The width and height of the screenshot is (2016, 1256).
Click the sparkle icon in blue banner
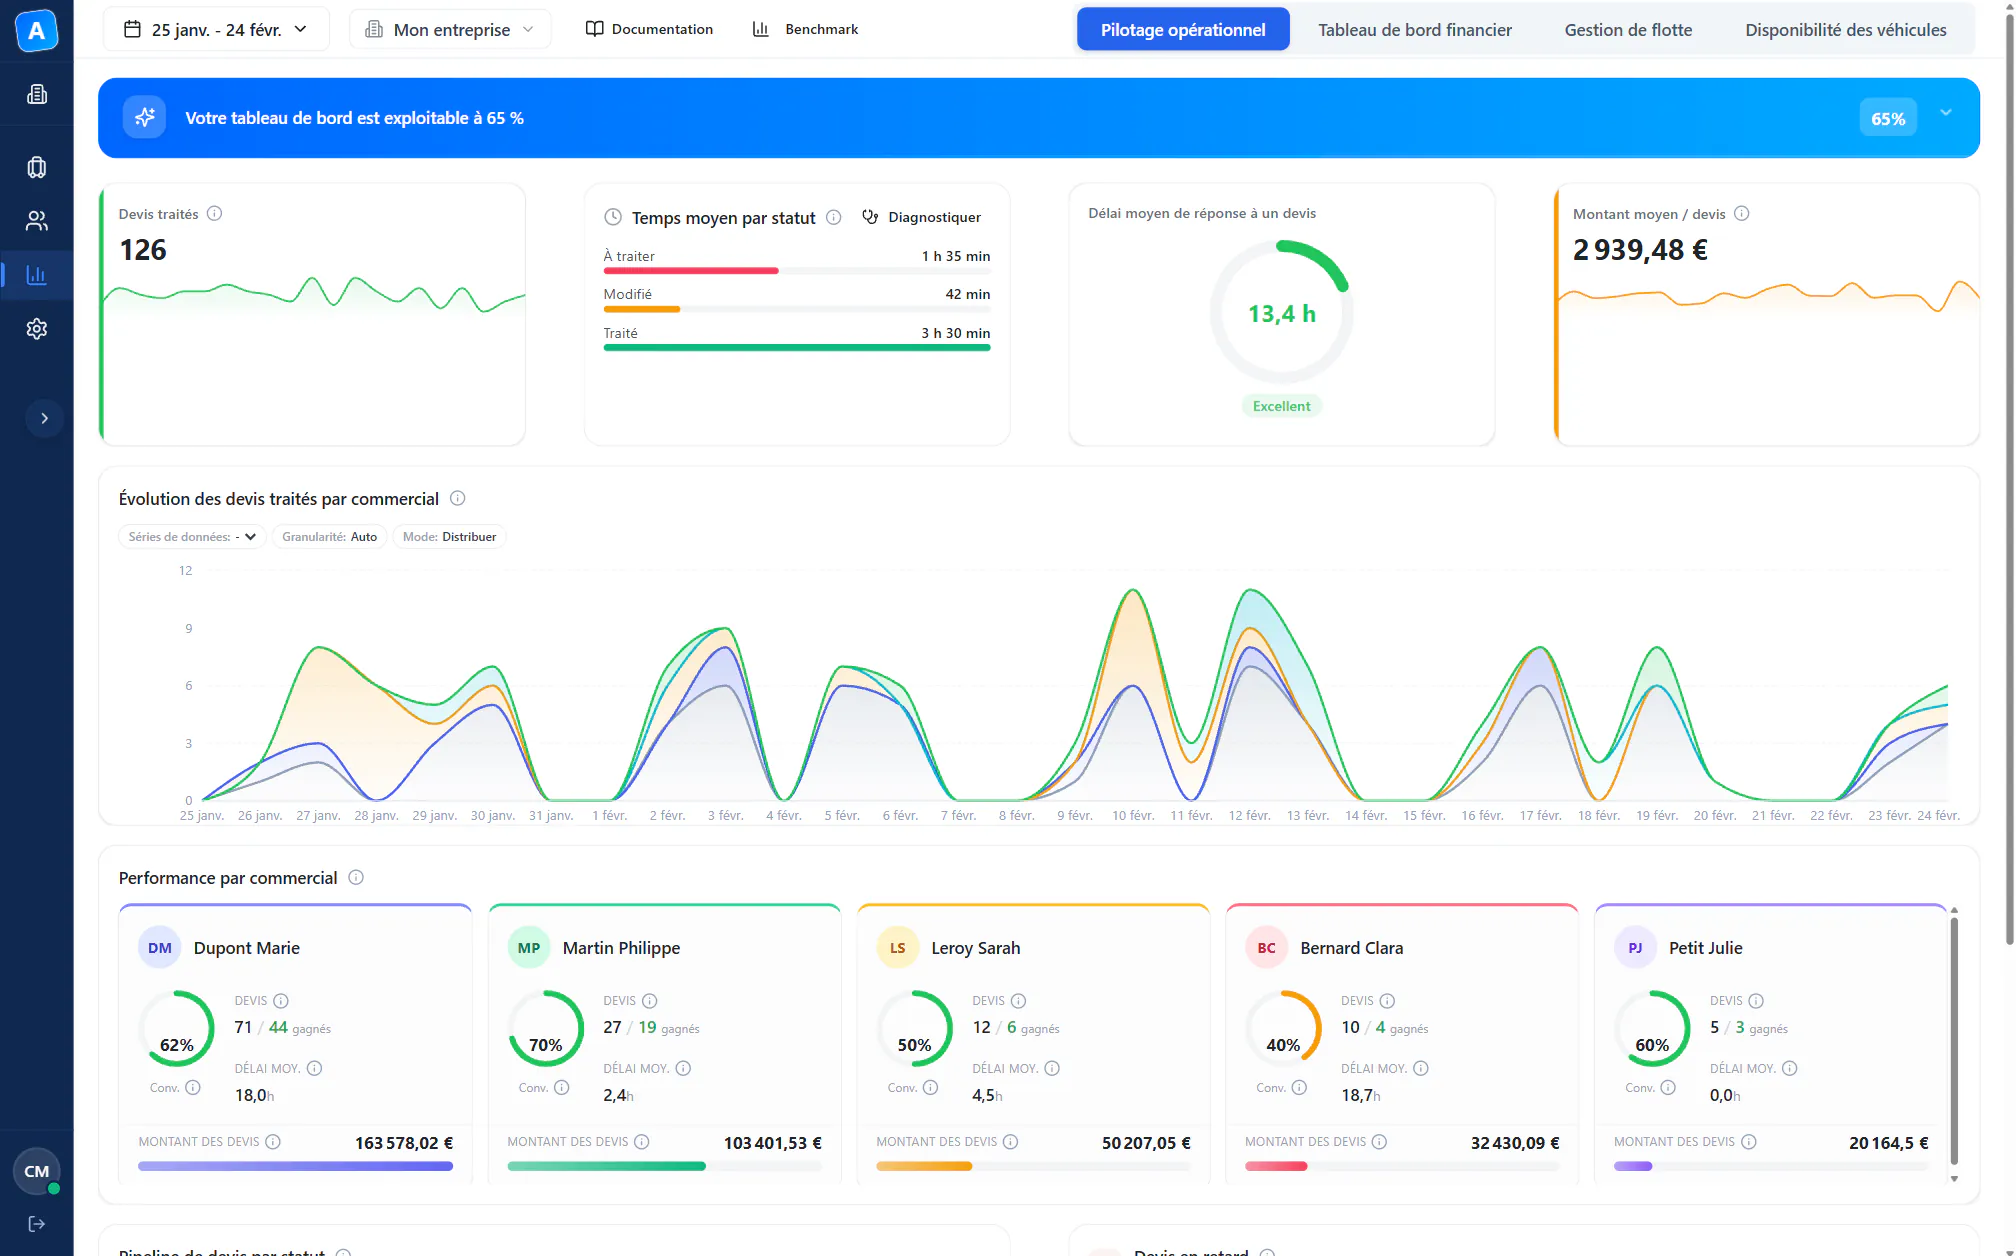click(145, 118)
